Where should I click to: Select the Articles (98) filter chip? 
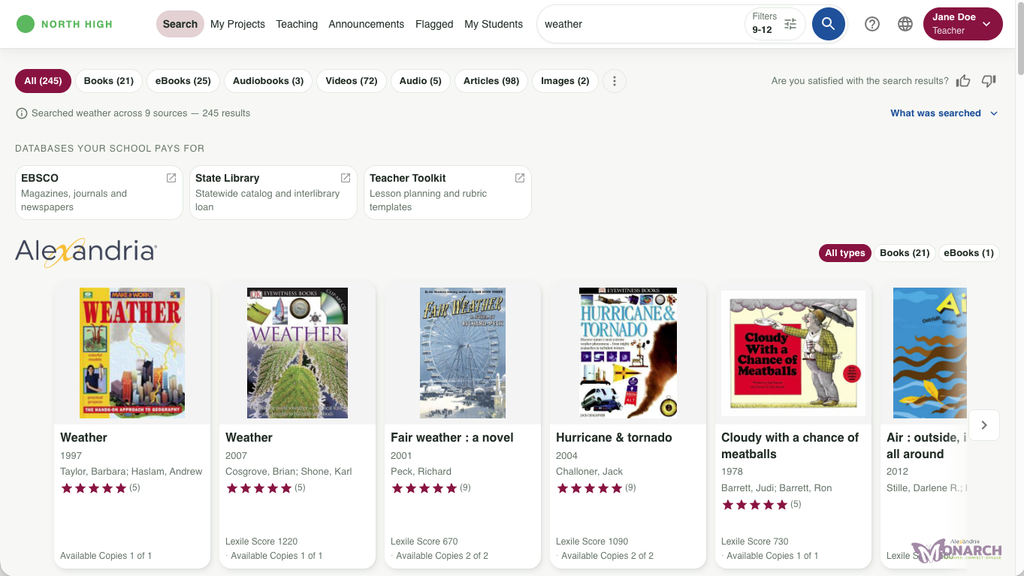491,81
